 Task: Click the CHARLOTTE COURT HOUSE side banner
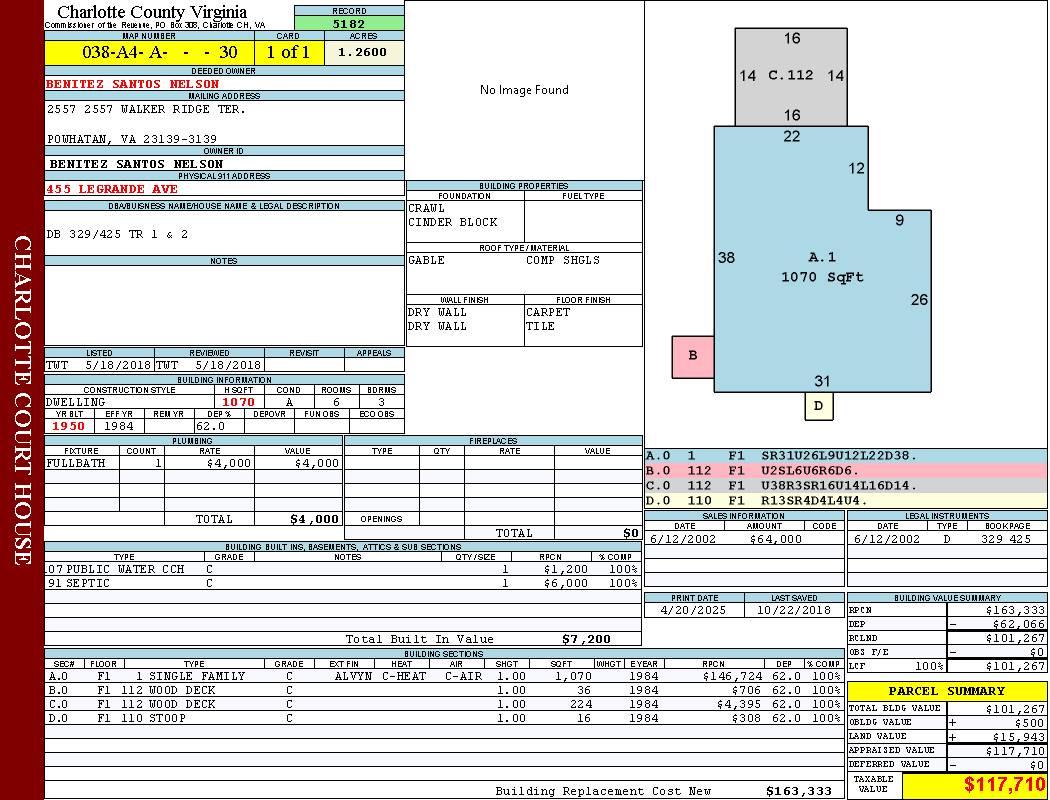[22, 400]
